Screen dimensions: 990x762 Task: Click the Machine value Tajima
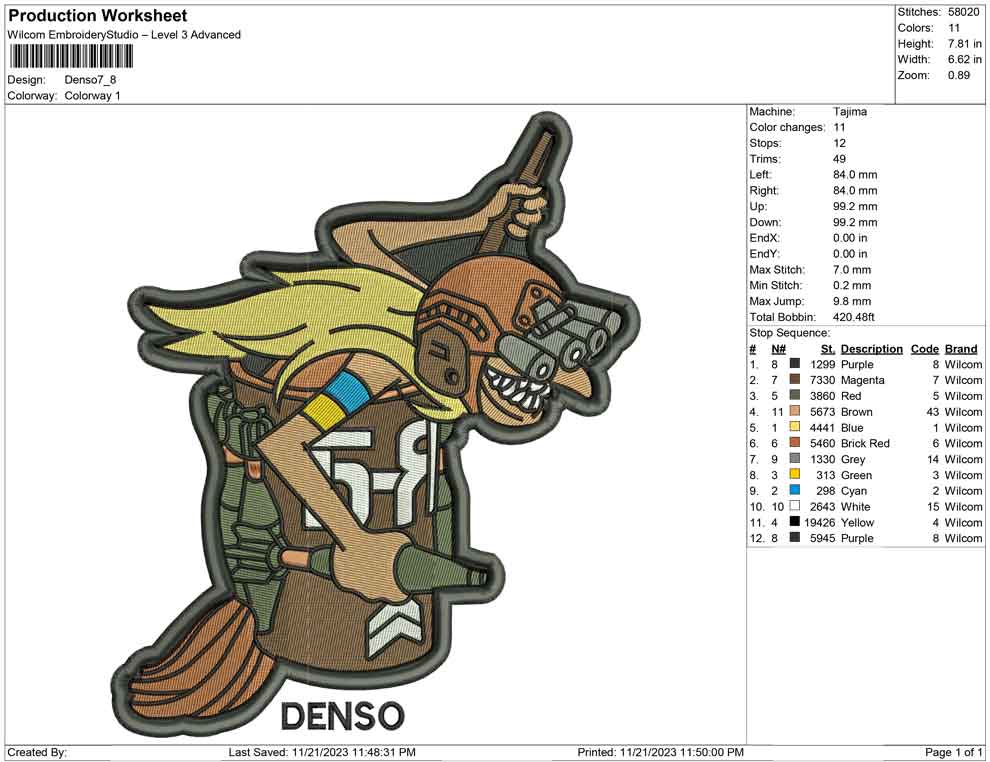click(x=850, y=112)
